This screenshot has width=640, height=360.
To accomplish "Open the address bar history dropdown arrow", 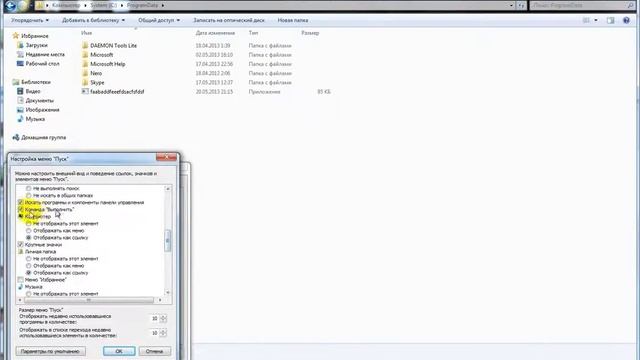I will tap(511, 5).
